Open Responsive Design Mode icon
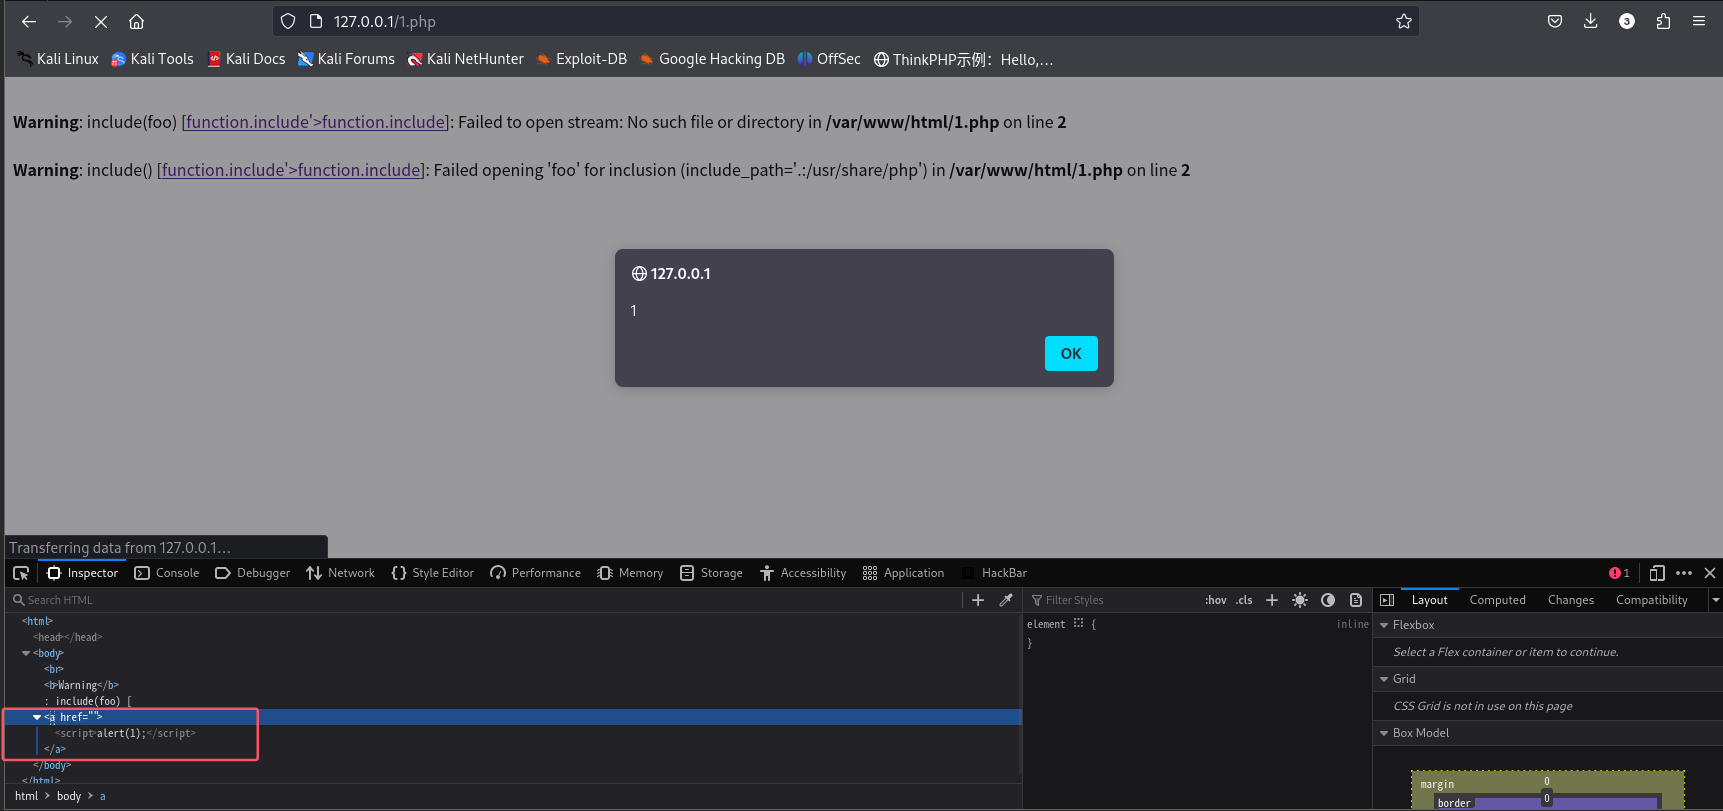Viewport: 1723px width, 811px height. point(1657,573)
